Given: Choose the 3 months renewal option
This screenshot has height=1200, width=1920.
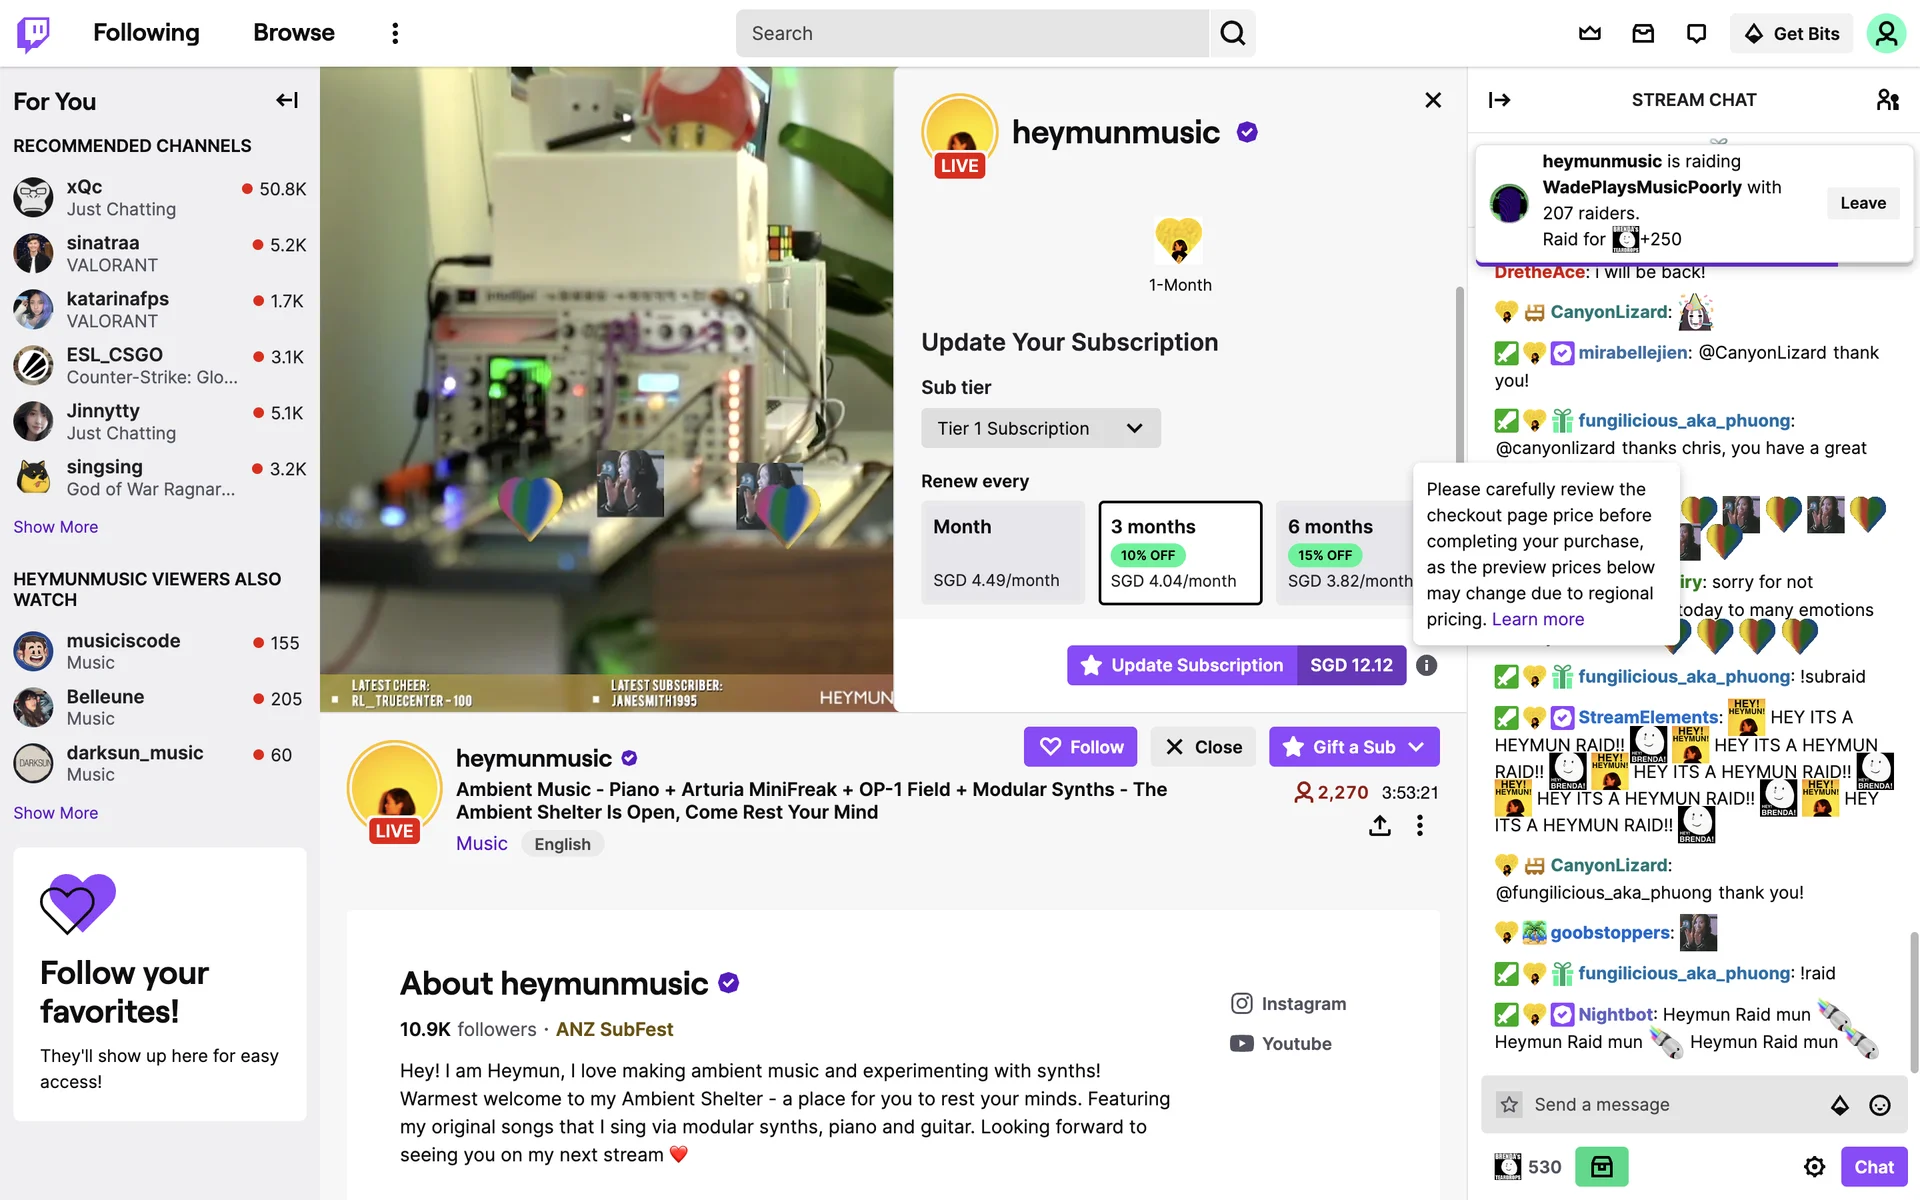Looking at the screenshot, I should coord(1180,553).
